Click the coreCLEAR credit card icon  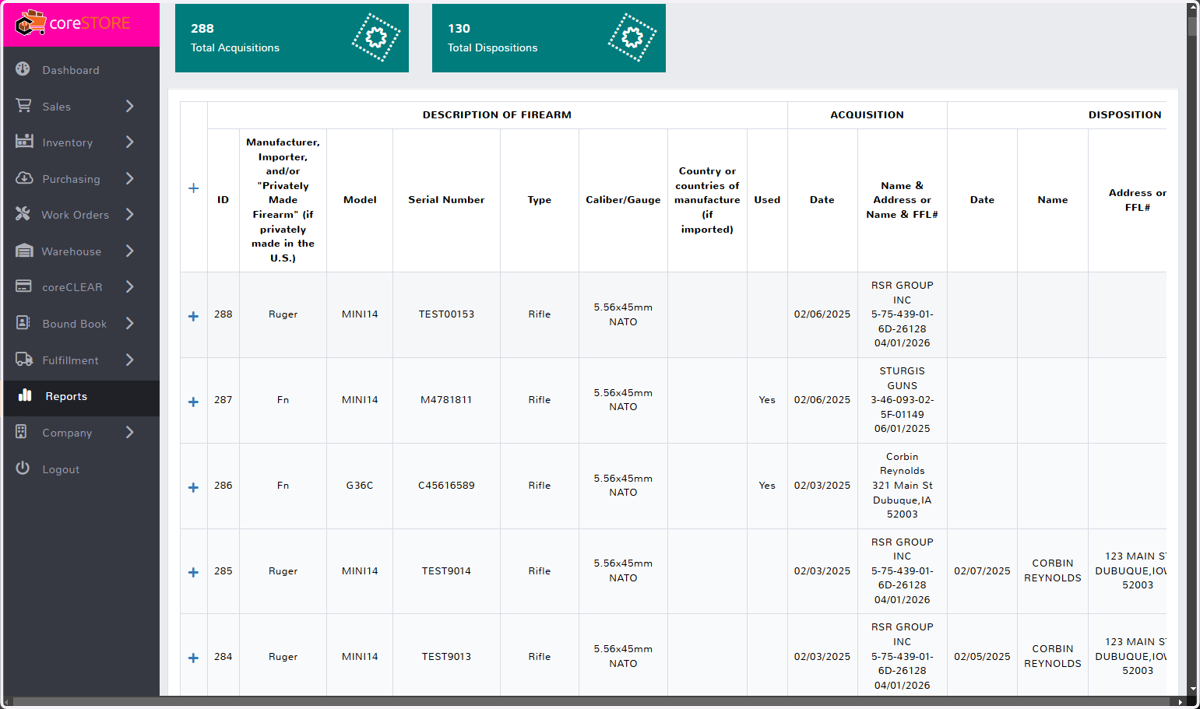pyautogui.click(x=24, y=287)
